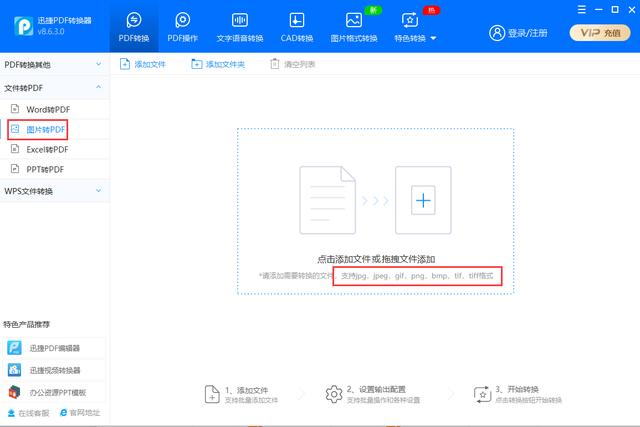The height and width of the screenshot is (427, 640).
Task: Open 迅捷PDF编辑器 recommendation entry
Action: pos(54,348)
